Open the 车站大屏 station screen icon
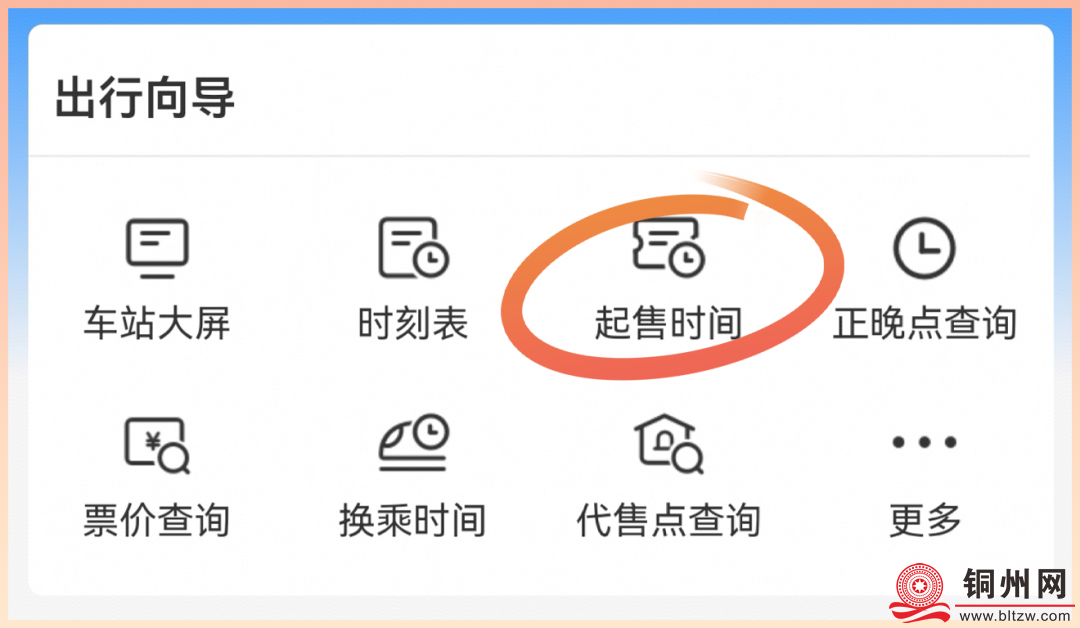Image resolution: width=1080 pixels, height=628 pixels. point(157,248)
